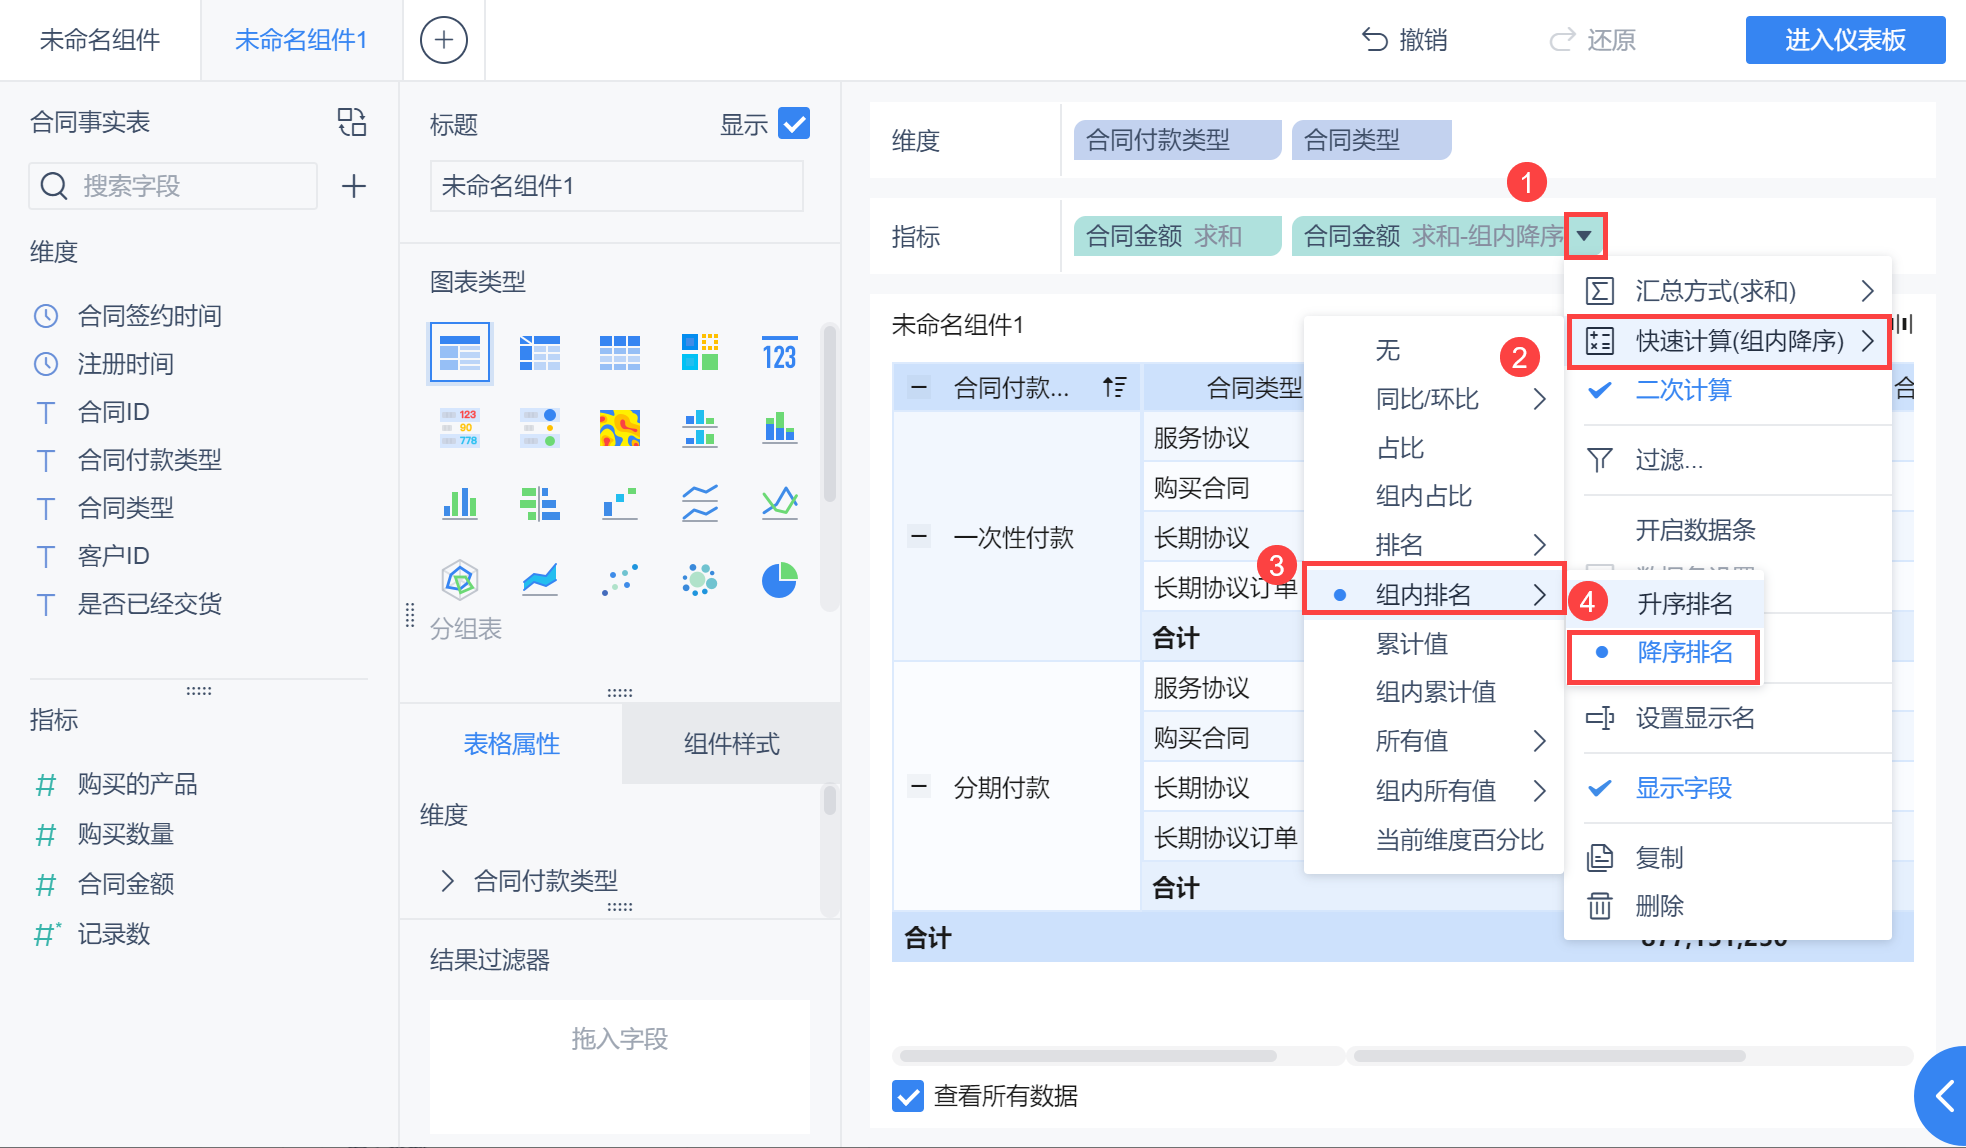
Task: Click the add new component plus icon
Action: tap(443, 40)
